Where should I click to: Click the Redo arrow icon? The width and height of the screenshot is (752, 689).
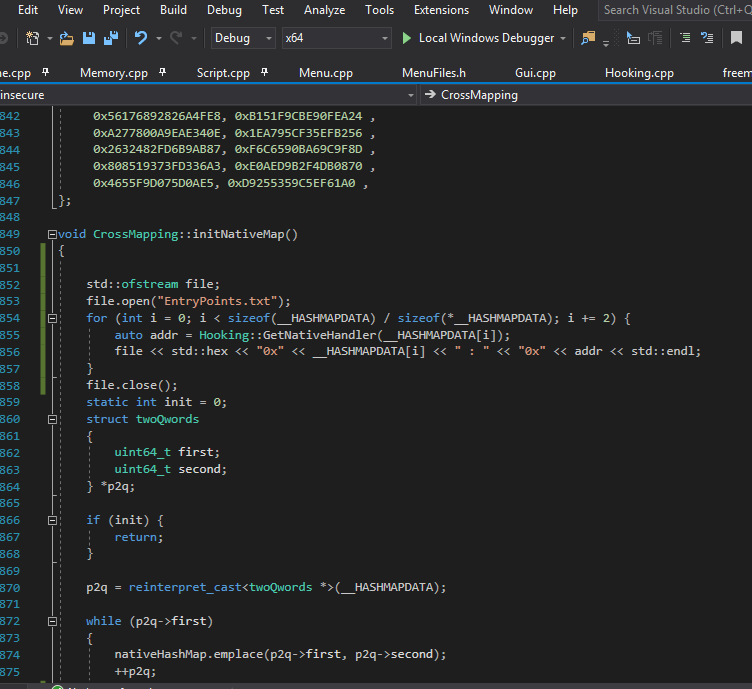click(177, 39)
